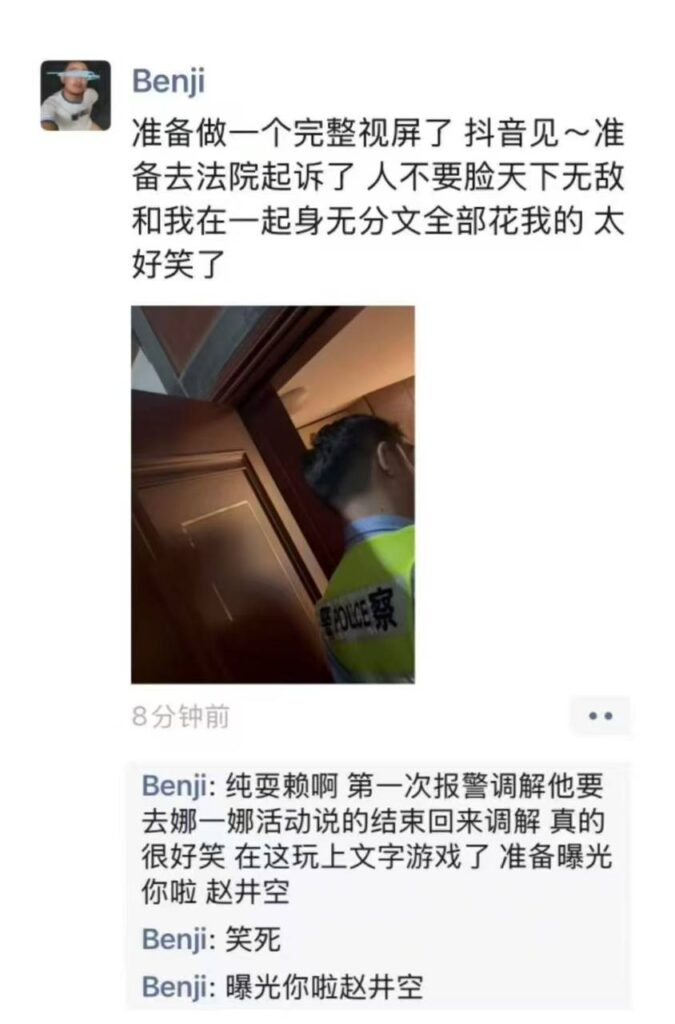Viewport: 675px width, 1024px height.
Task: Tap the two-dot like/comment button
Action: tap(600, 716)
